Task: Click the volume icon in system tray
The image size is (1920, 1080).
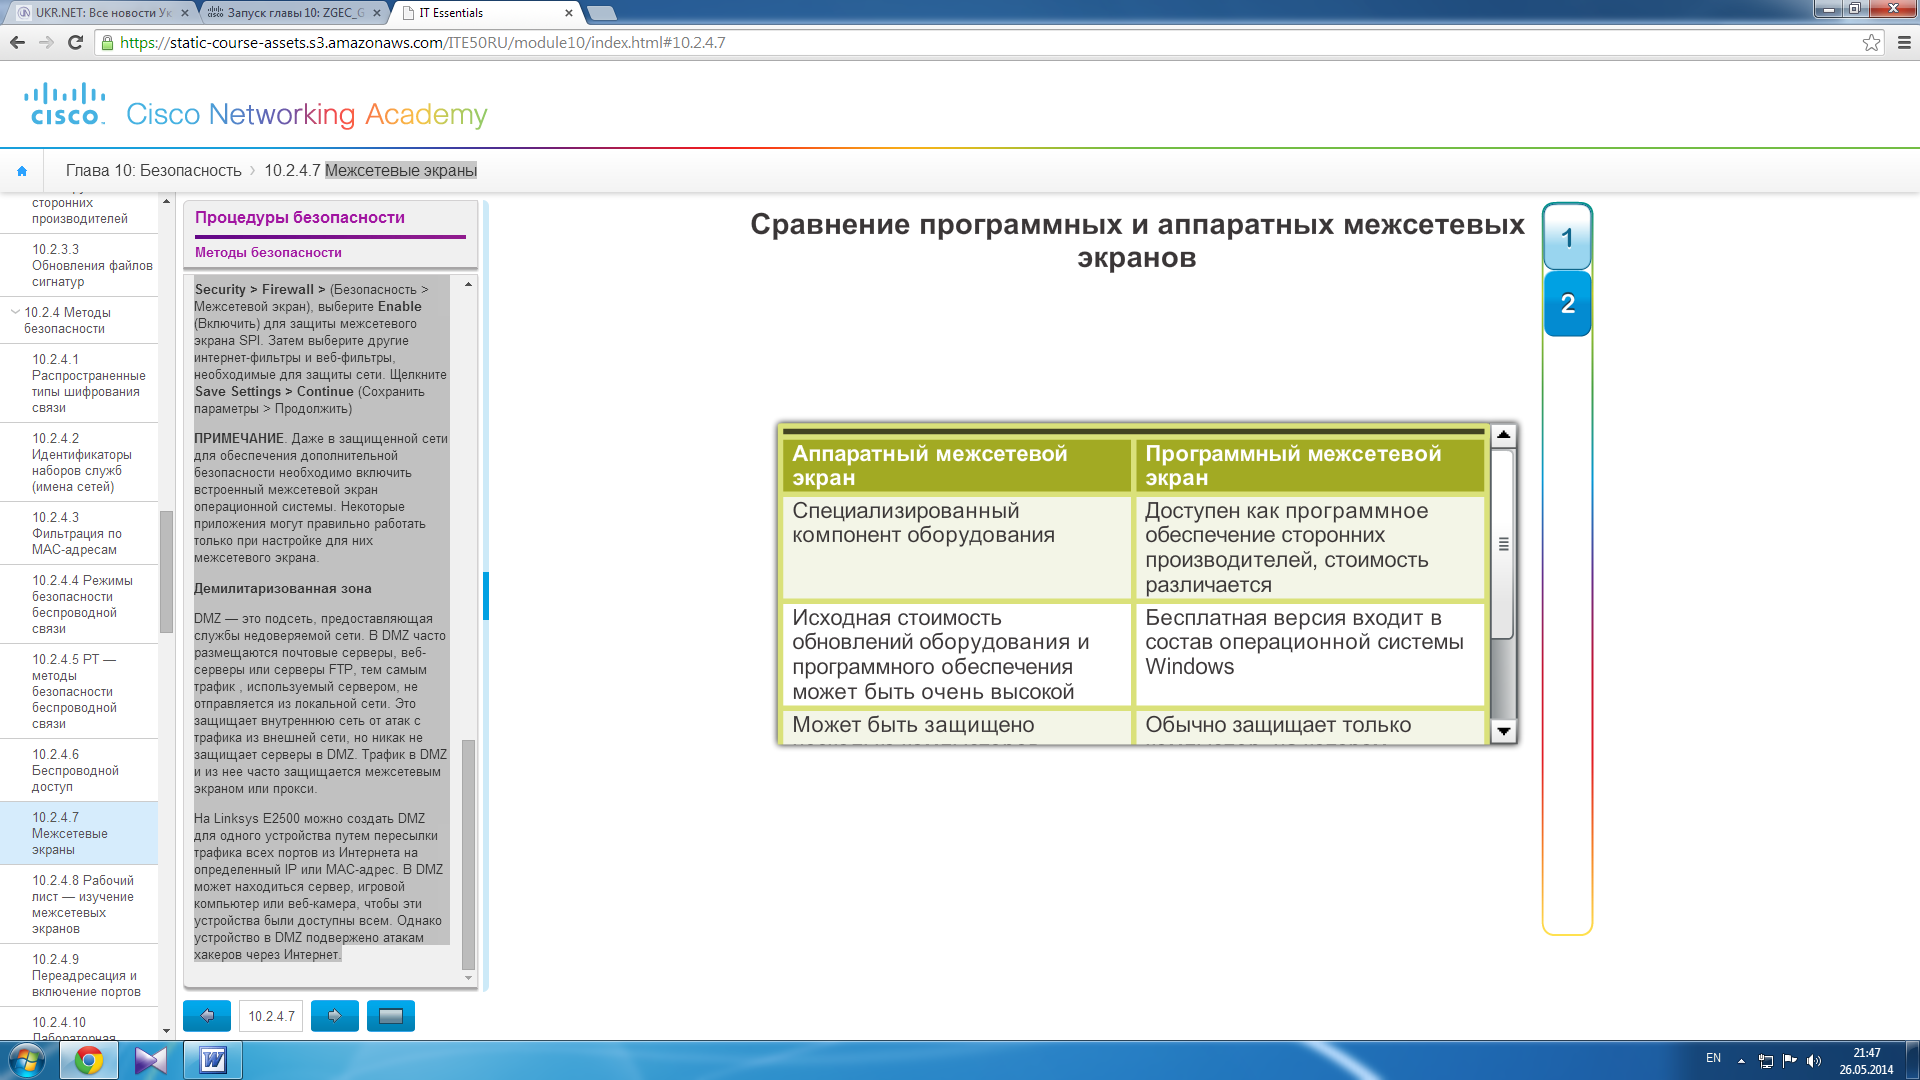Action: [x=1814, y=1061]
